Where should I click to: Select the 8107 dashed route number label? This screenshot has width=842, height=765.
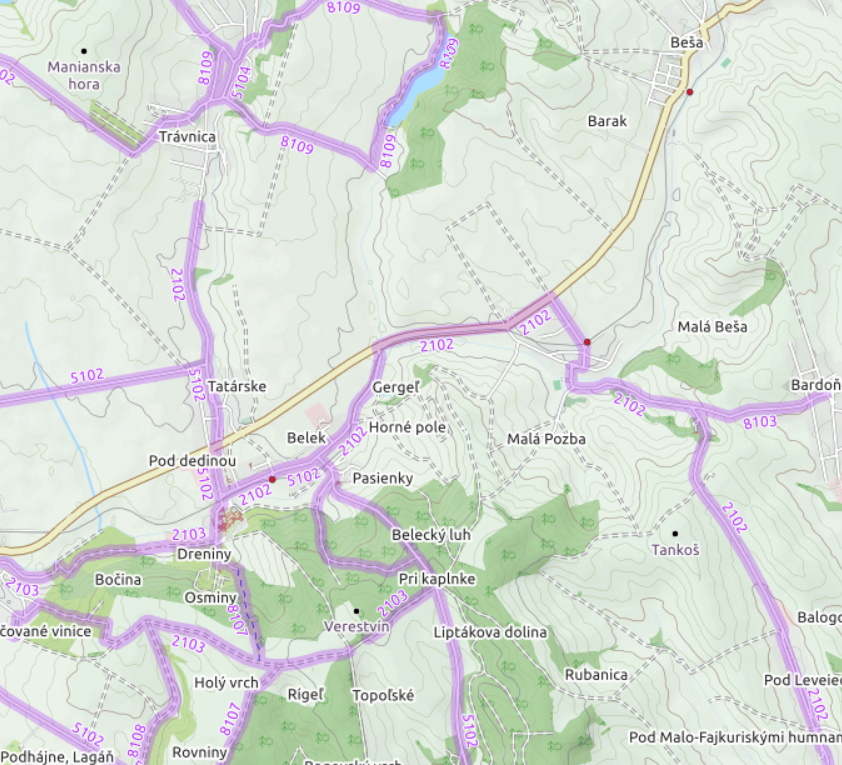[x=237, y=621]
